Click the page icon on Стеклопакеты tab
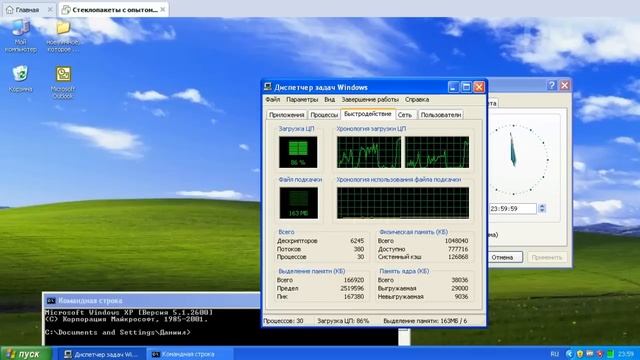The width and height of the screenshot is (640, 360). click(66, 10)
